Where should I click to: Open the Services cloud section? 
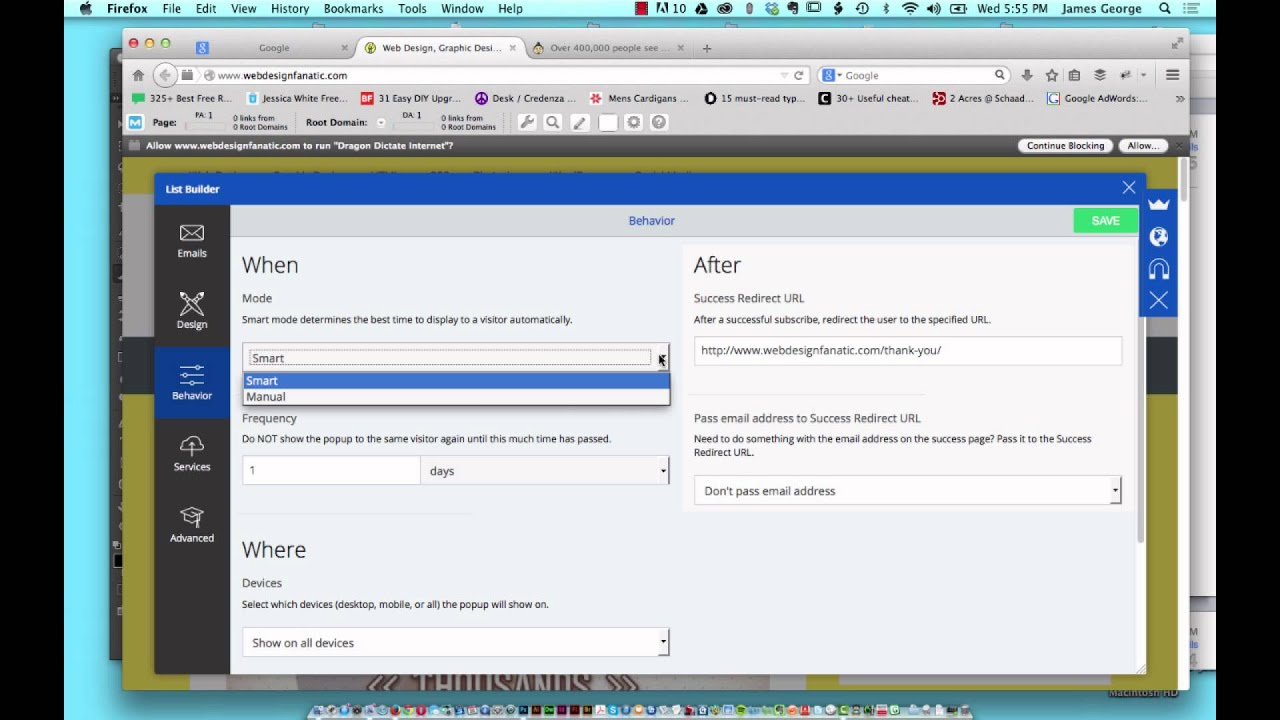[x=192, y=453]
